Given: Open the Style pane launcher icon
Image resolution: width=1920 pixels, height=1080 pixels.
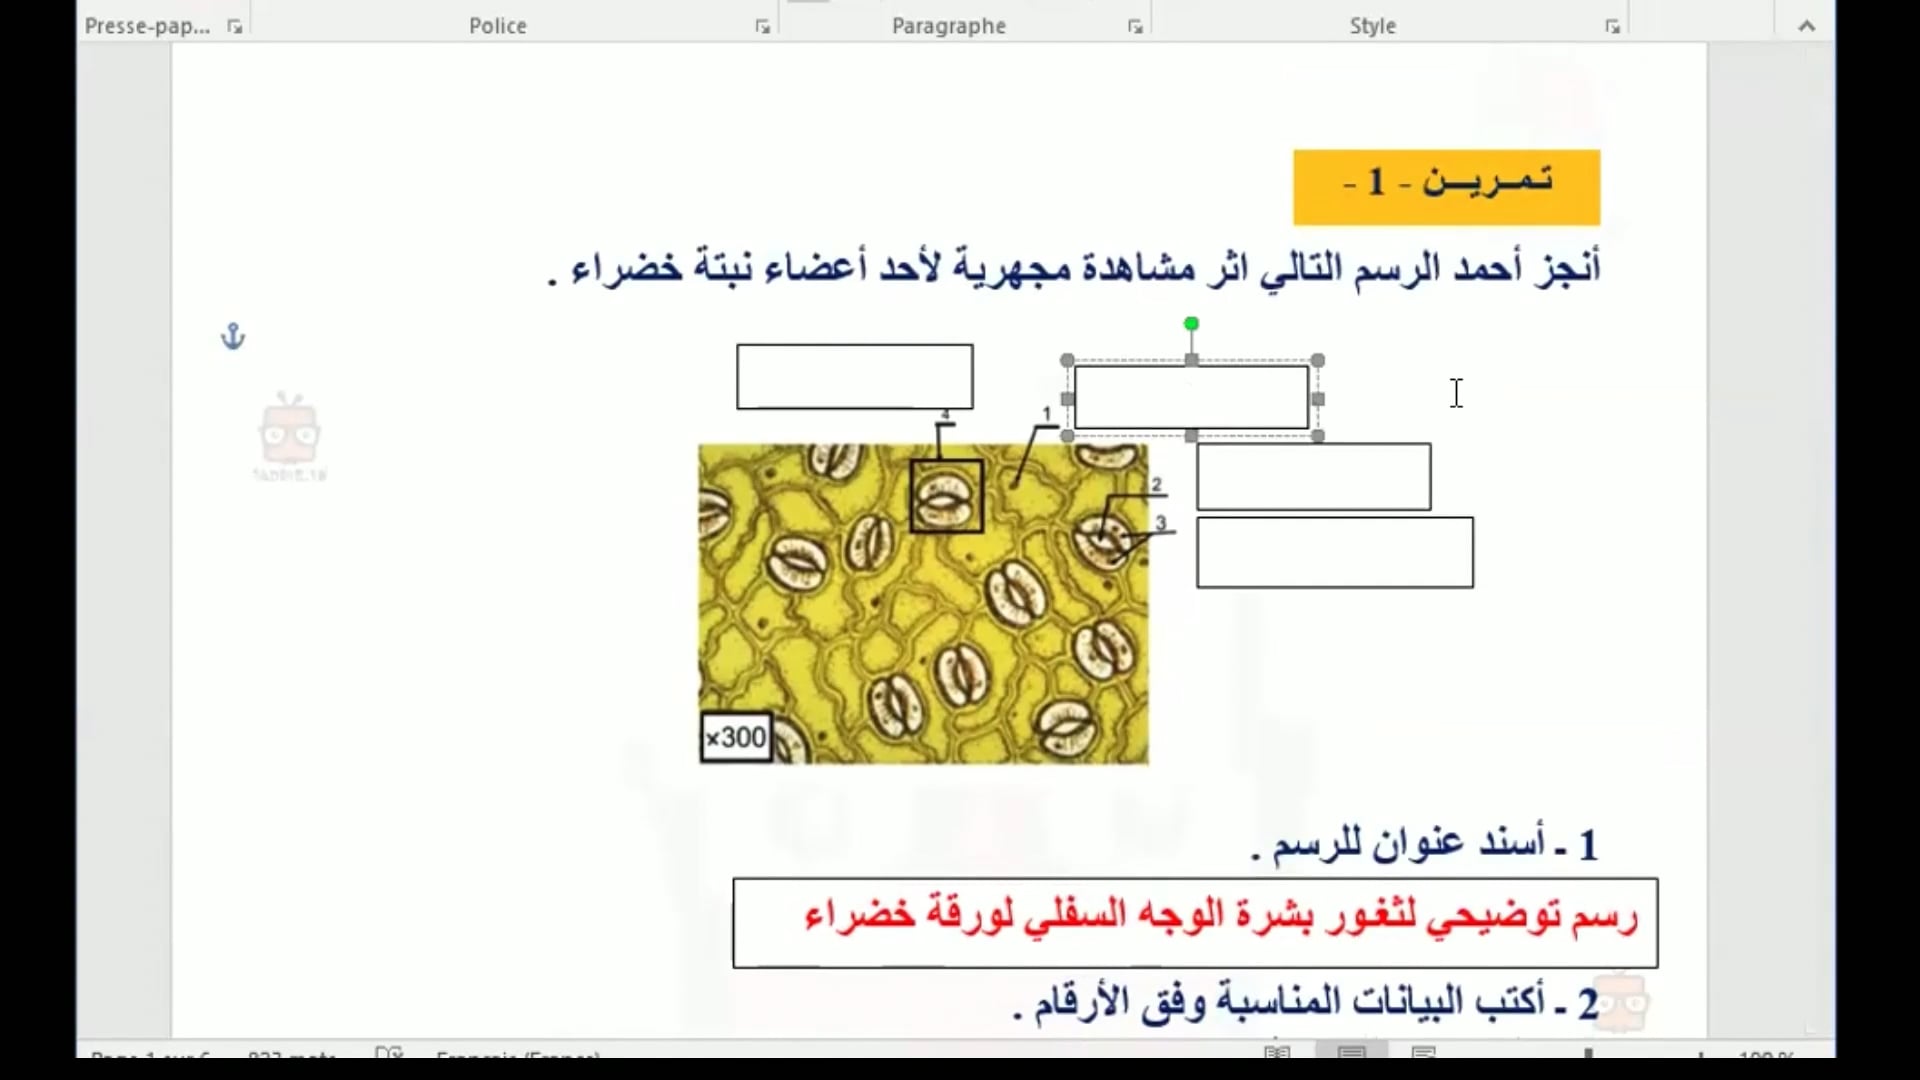Looking at the screenshot, I should point(1612,27).
